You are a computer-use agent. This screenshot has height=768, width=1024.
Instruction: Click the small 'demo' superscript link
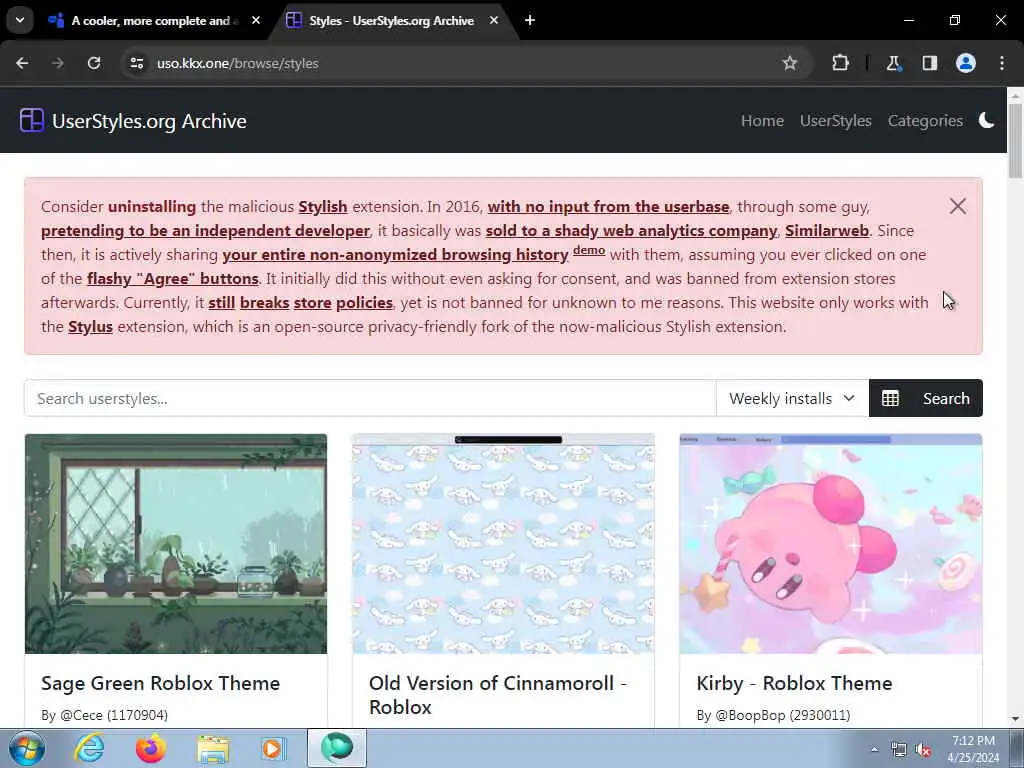tap(588, 251)
